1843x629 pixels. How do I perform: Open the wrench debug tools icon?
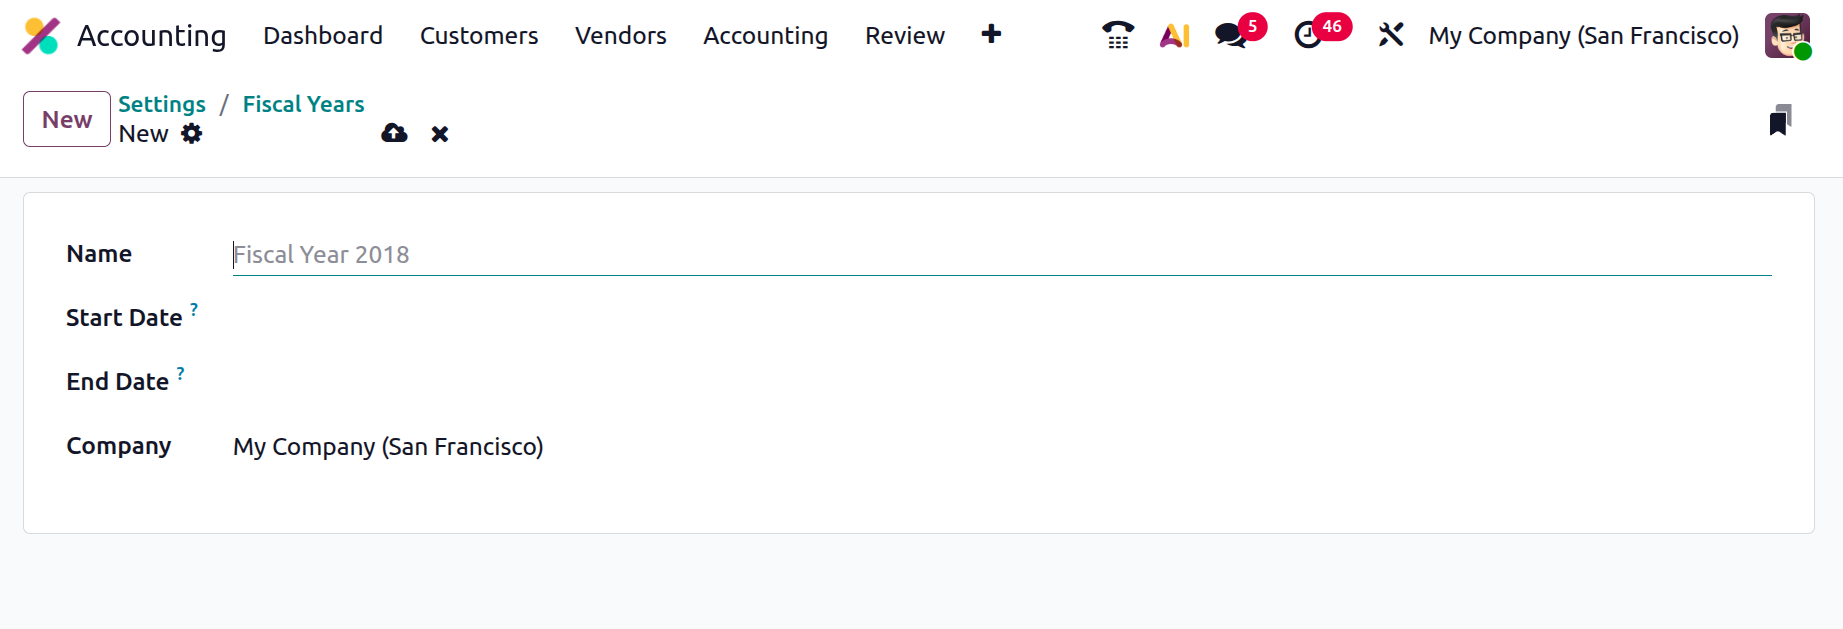[x=1390, y=36]
